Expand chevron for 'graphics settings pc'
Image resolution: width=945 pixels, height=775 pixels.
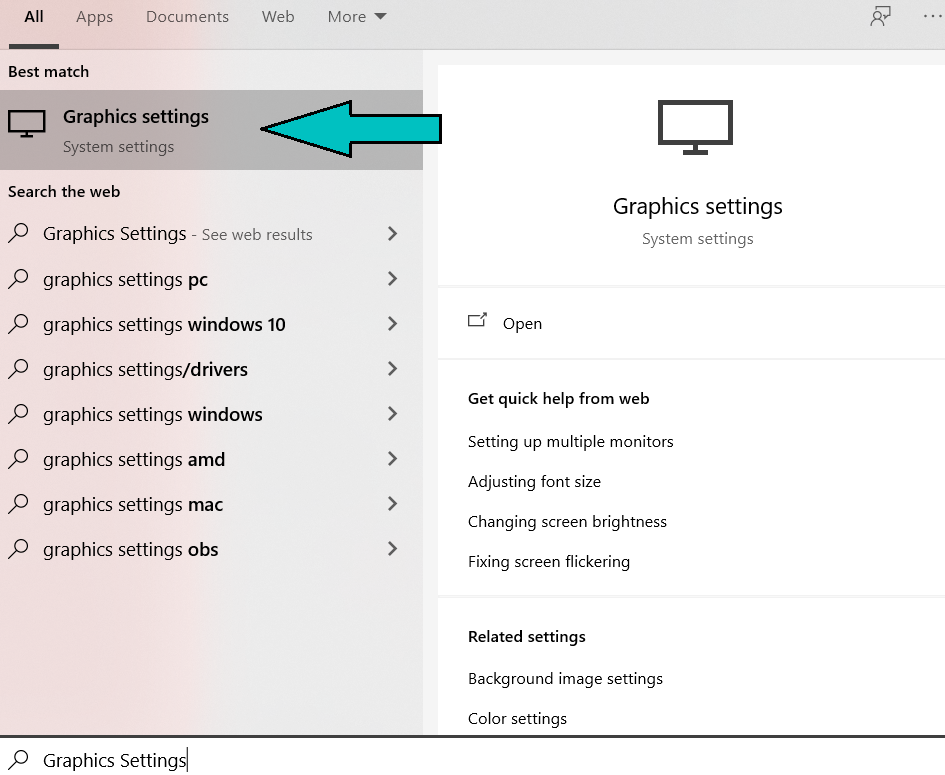click(392, 279)
